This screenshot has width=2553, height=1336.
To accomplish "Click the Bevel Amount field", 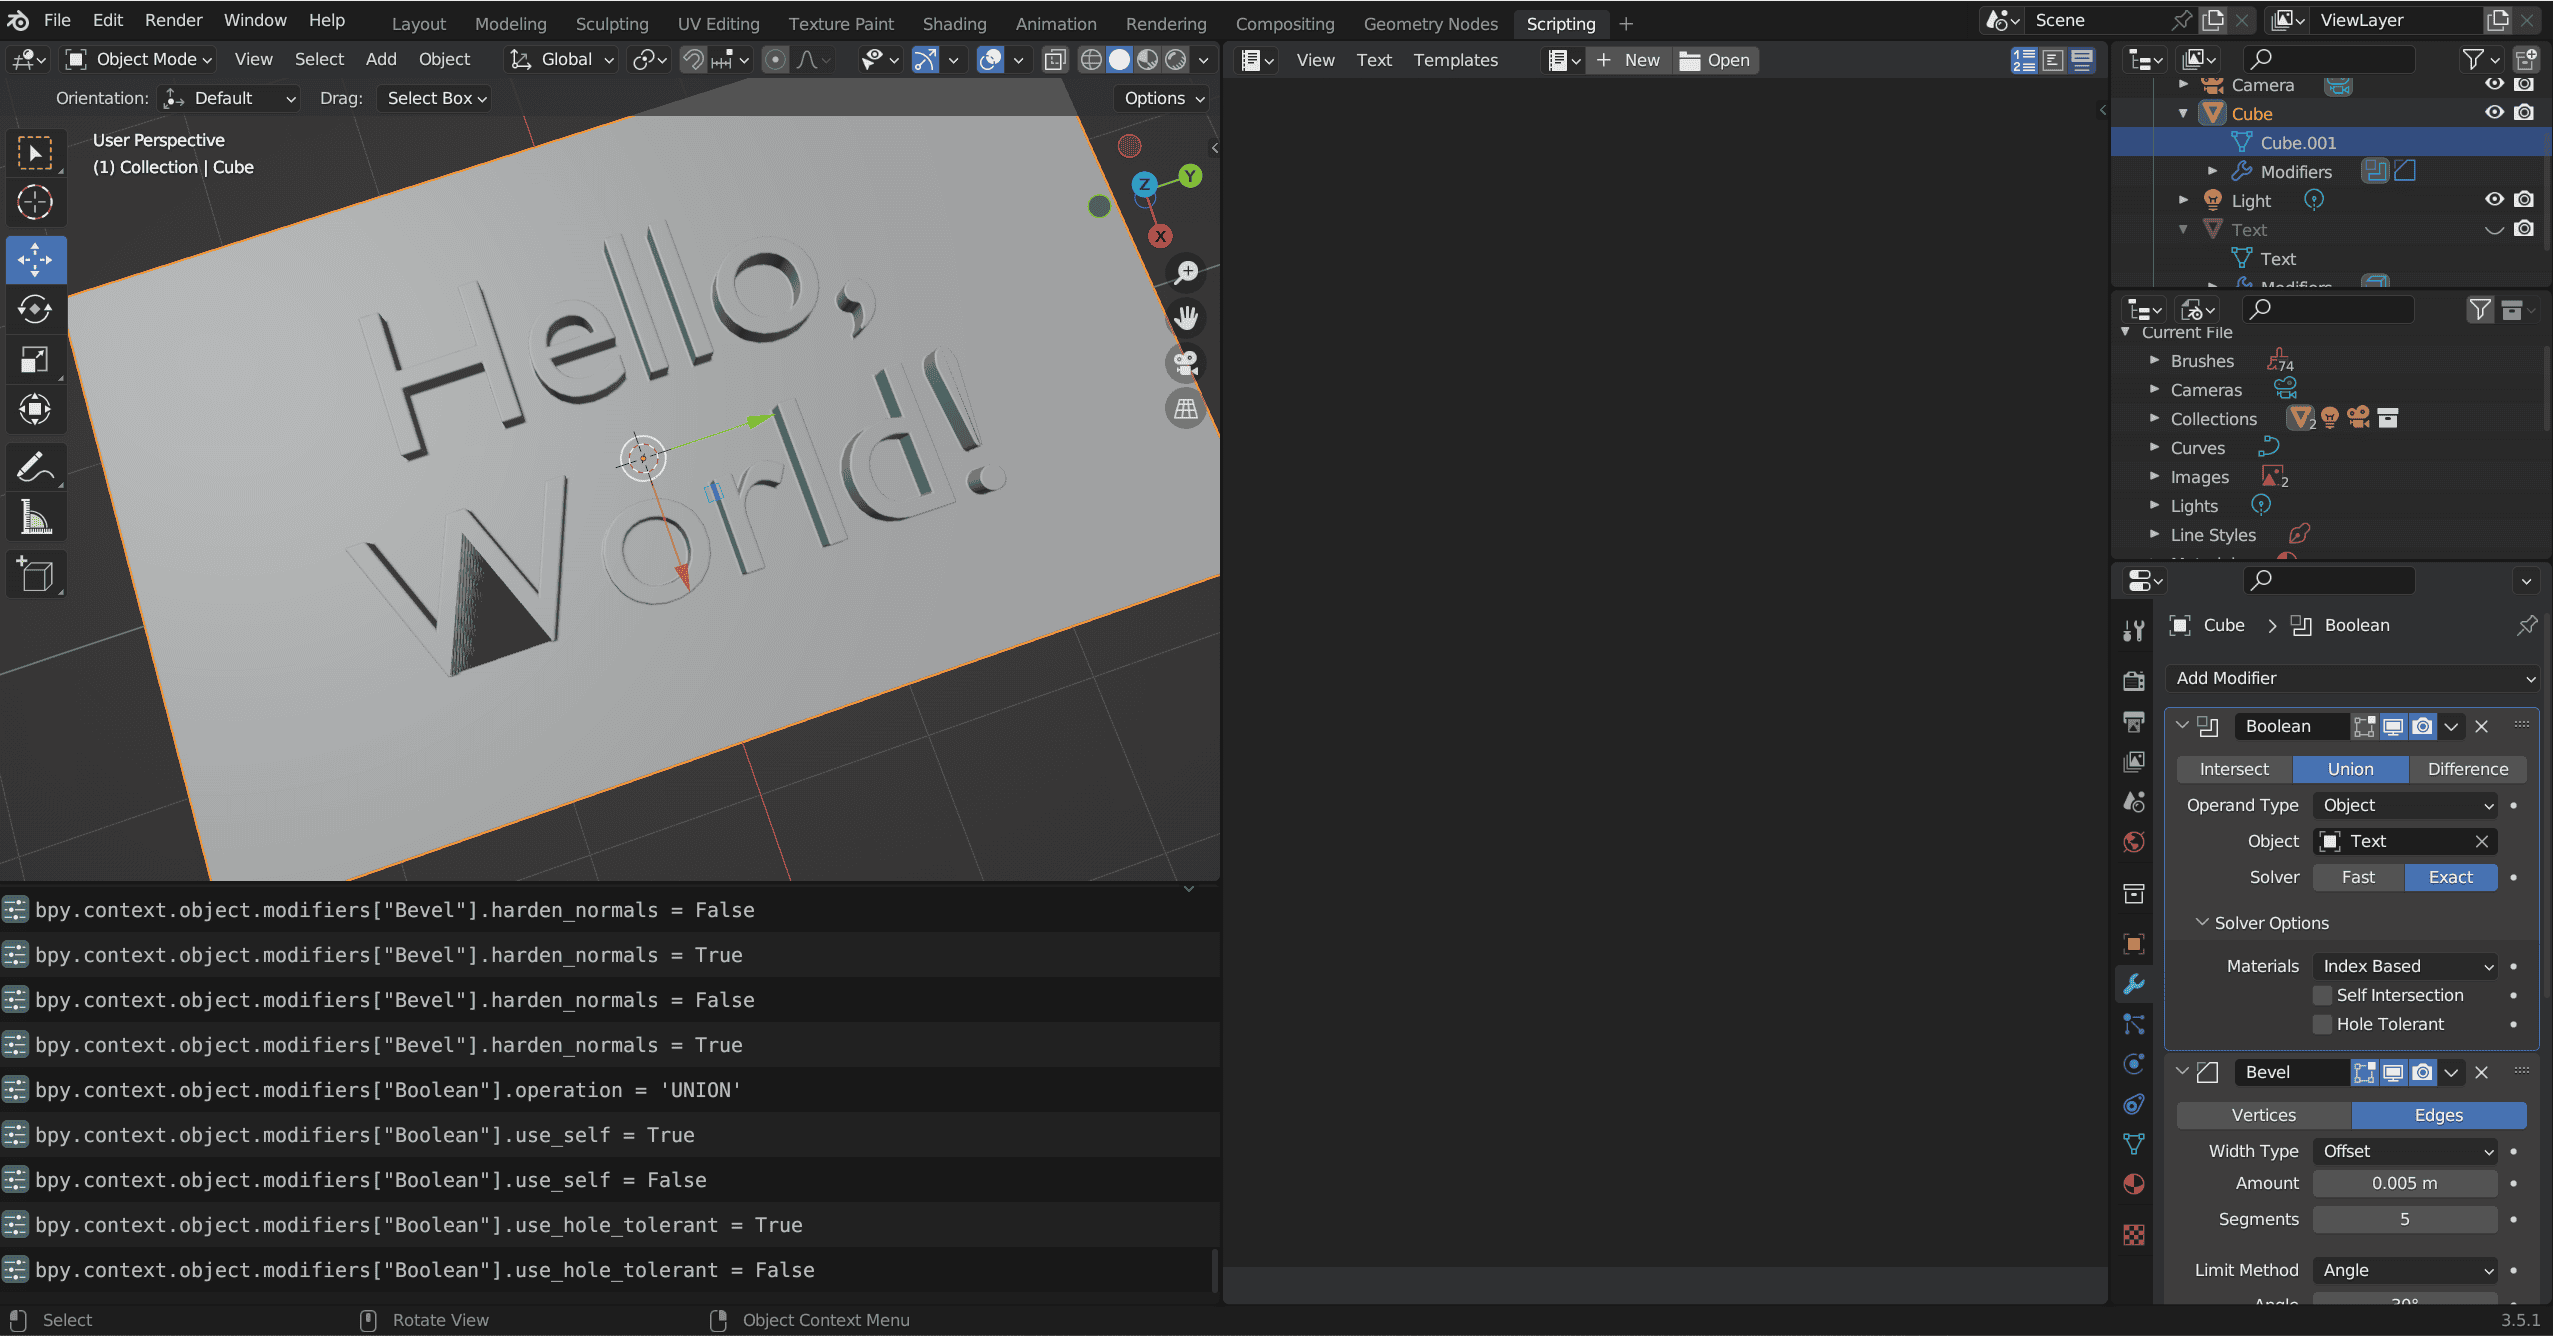I will click(2405, 1183).
